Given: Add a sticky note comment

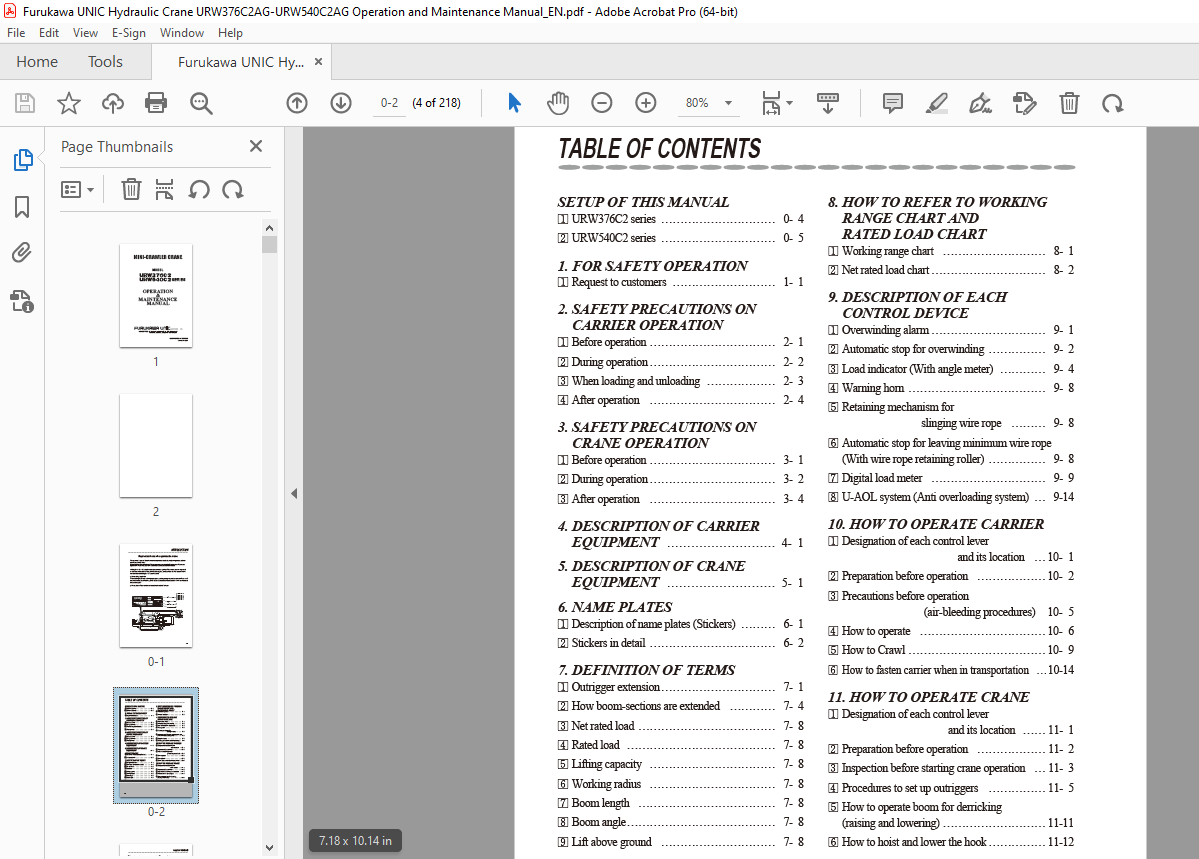Looking at the screenshot, I should [892, 102].
